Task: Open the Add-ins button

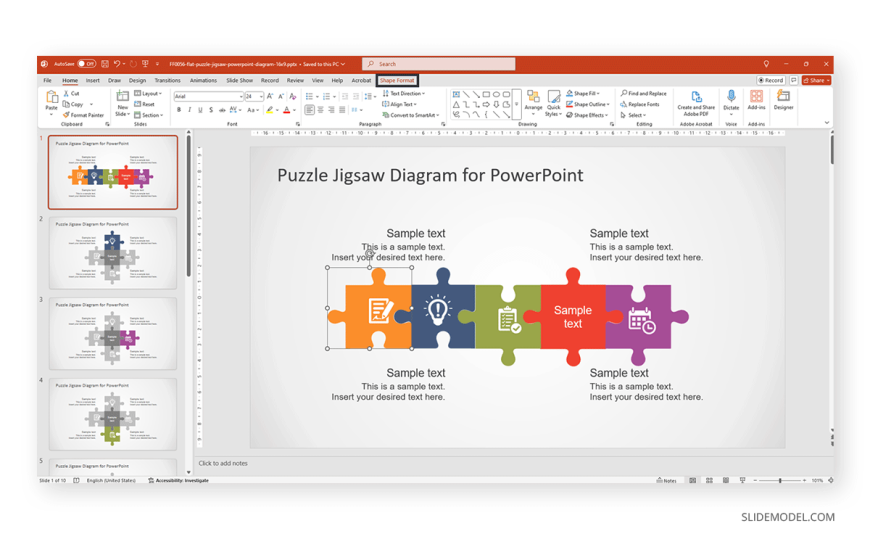Action: click(756, 100)
